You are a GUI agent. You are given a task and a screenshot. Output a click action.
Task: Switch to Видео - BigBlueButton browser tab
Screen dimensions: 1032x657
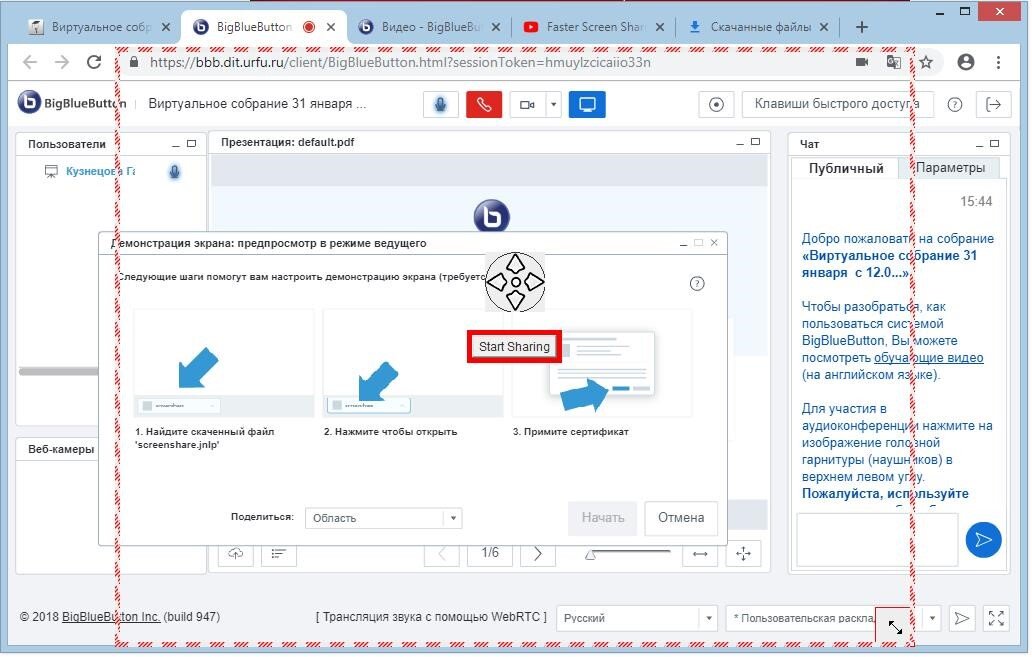coord(430,27)
